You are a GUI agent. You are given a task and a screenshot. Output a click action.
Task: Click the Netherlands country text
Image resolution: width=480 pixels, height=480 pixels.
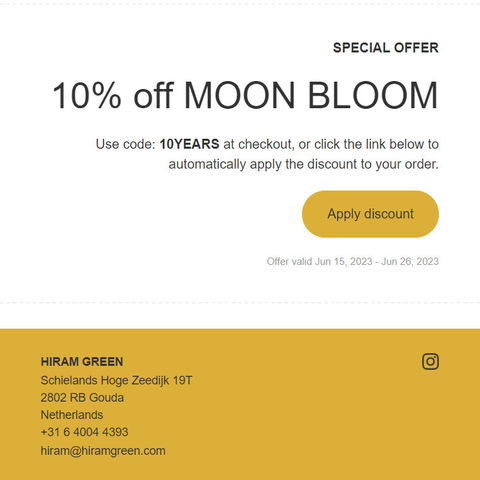(x=72, y=415)
